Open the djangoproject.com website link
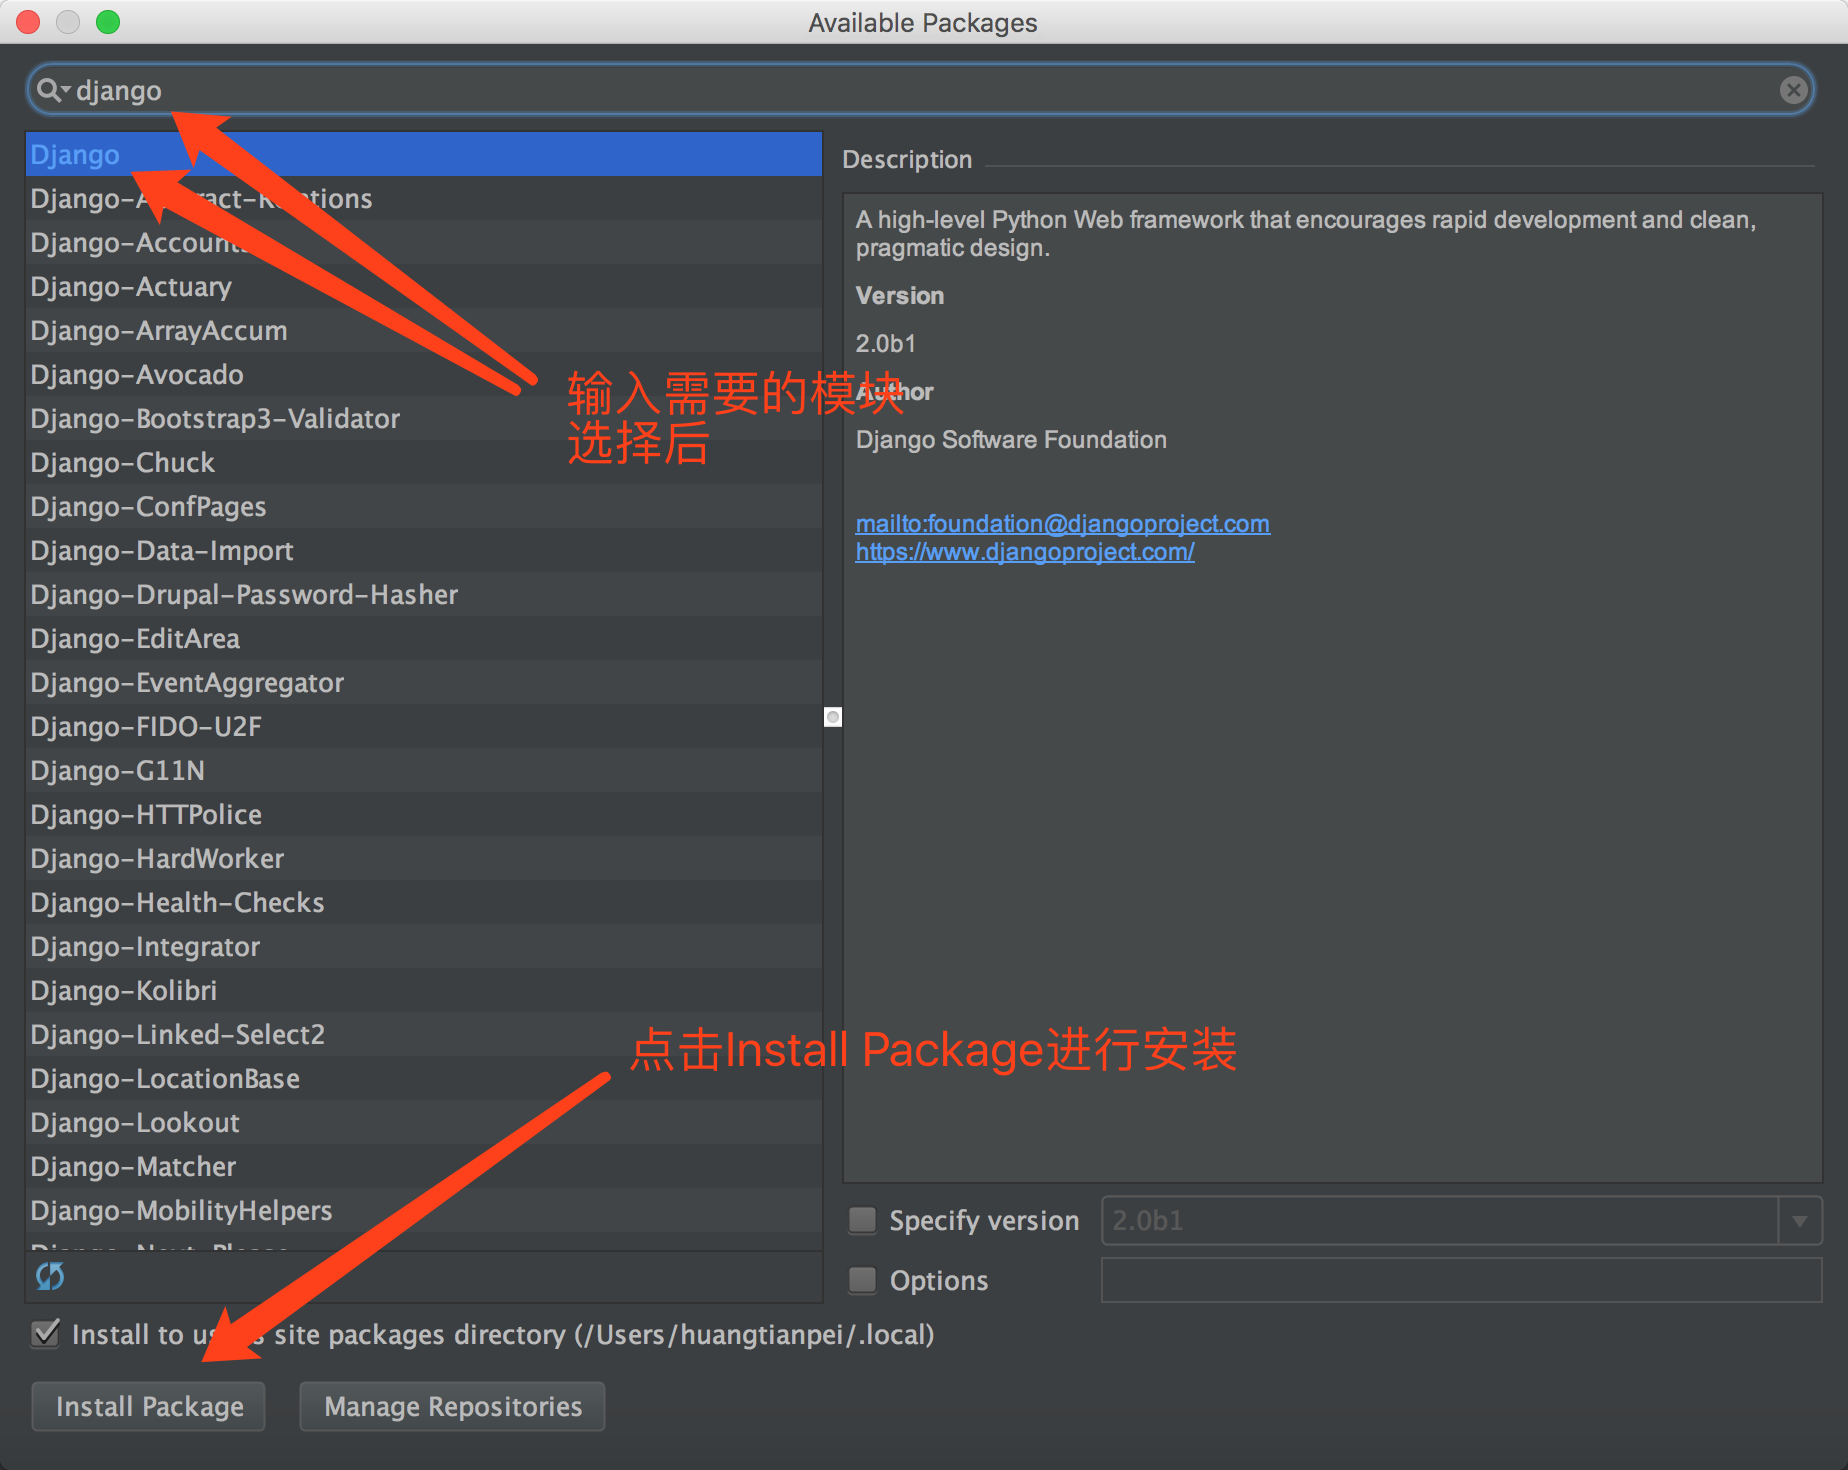 tap(1025, 551)
